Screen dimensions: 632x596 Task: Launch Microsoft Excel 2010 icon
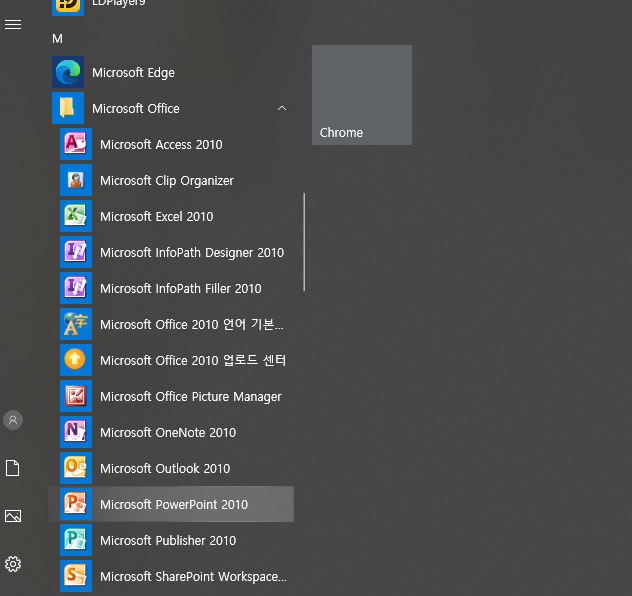pos(76,216)
